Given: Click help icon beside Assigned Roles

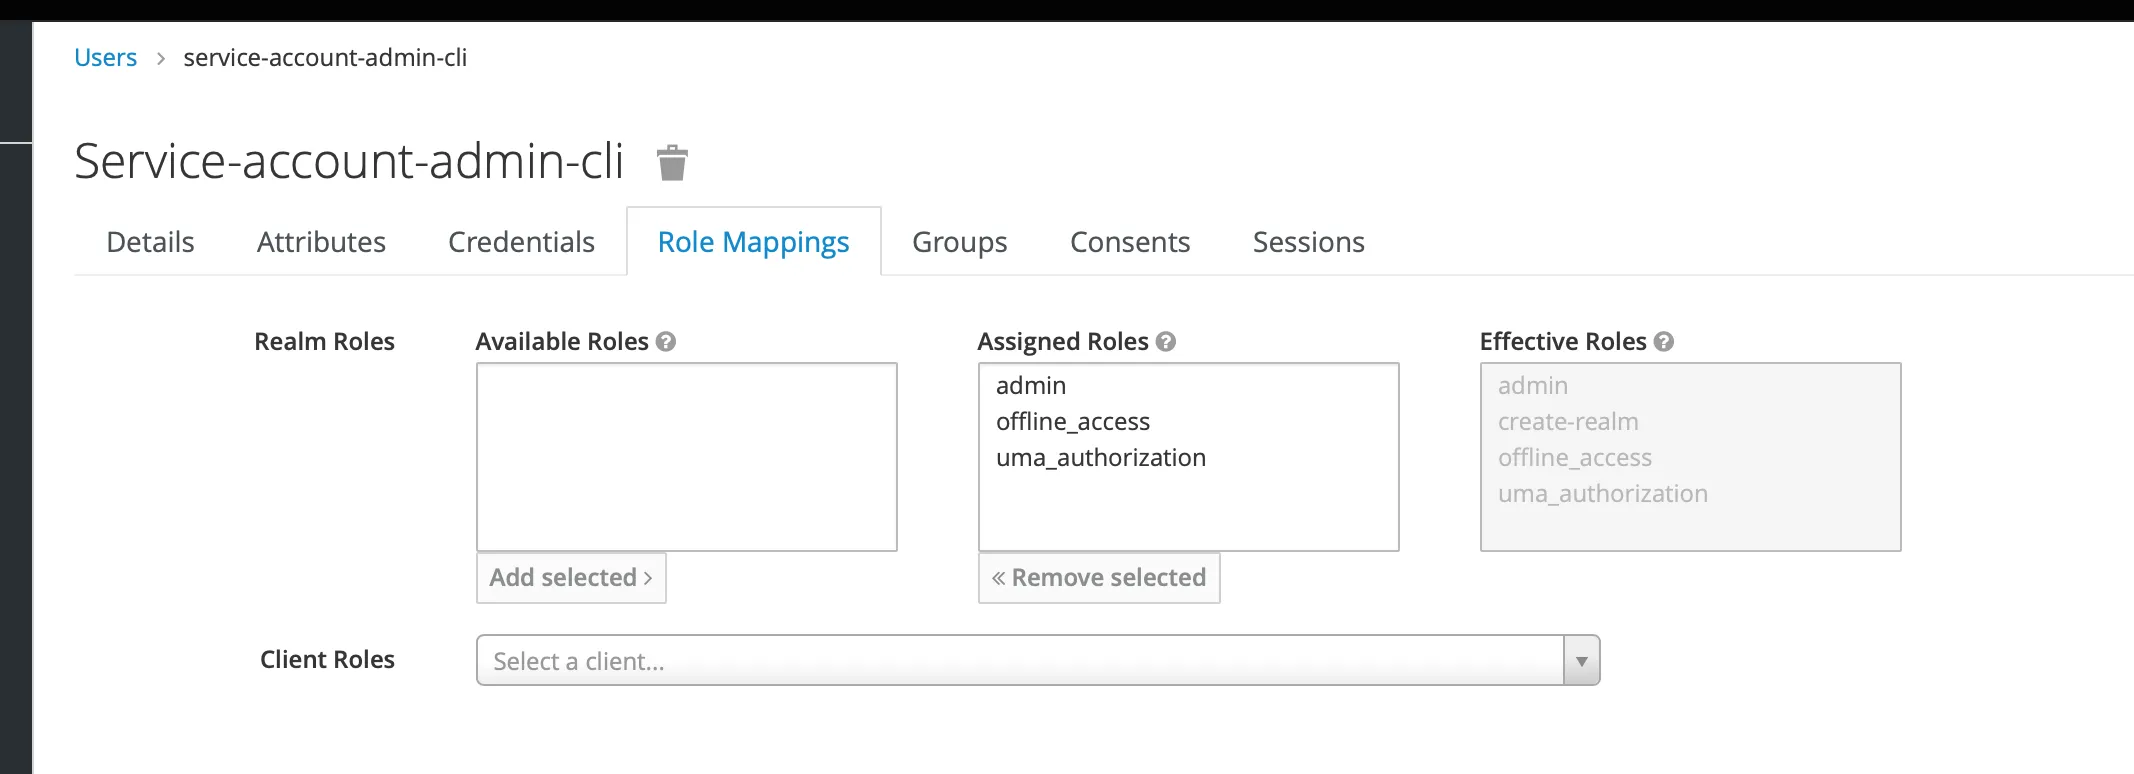Looking at the screenshot, I should point(1165,342).
